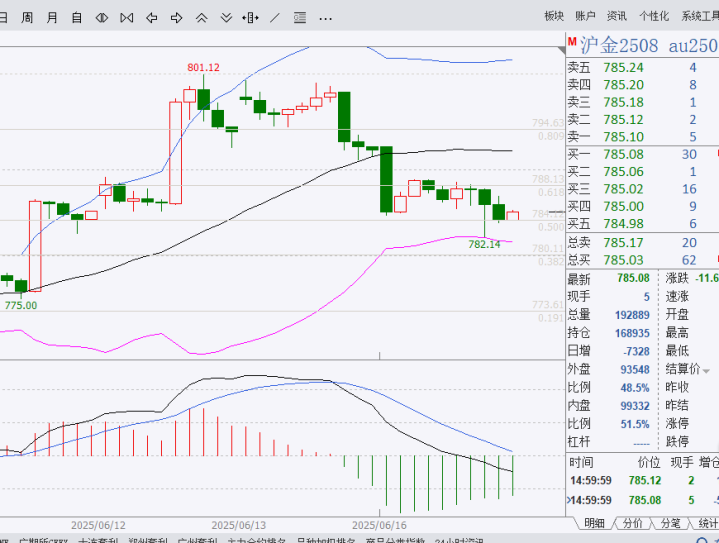Click the red M marker beside 沪金2508

572,44
